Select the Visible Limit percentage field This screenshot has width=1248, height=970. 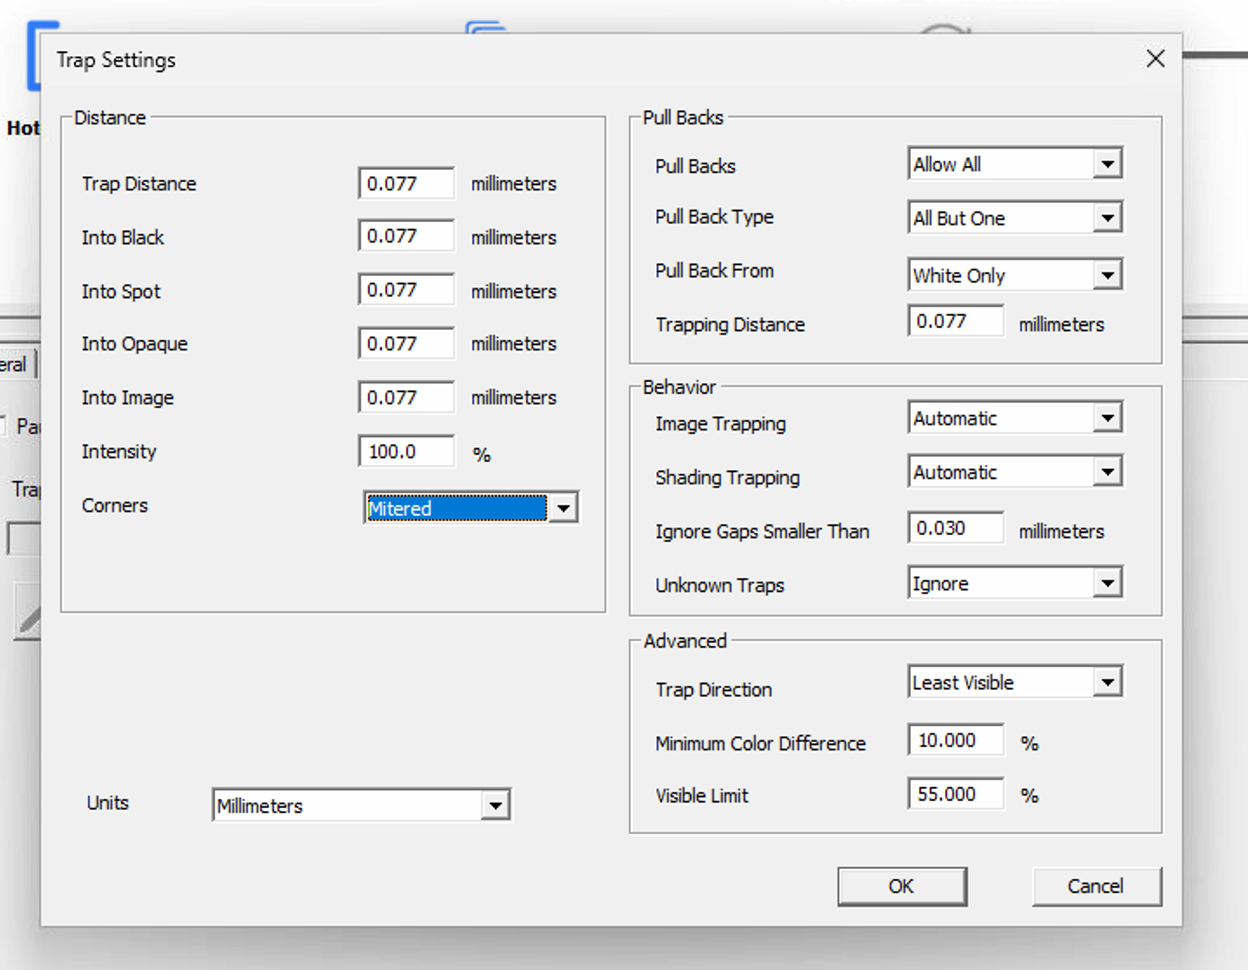tap(955, 793)
